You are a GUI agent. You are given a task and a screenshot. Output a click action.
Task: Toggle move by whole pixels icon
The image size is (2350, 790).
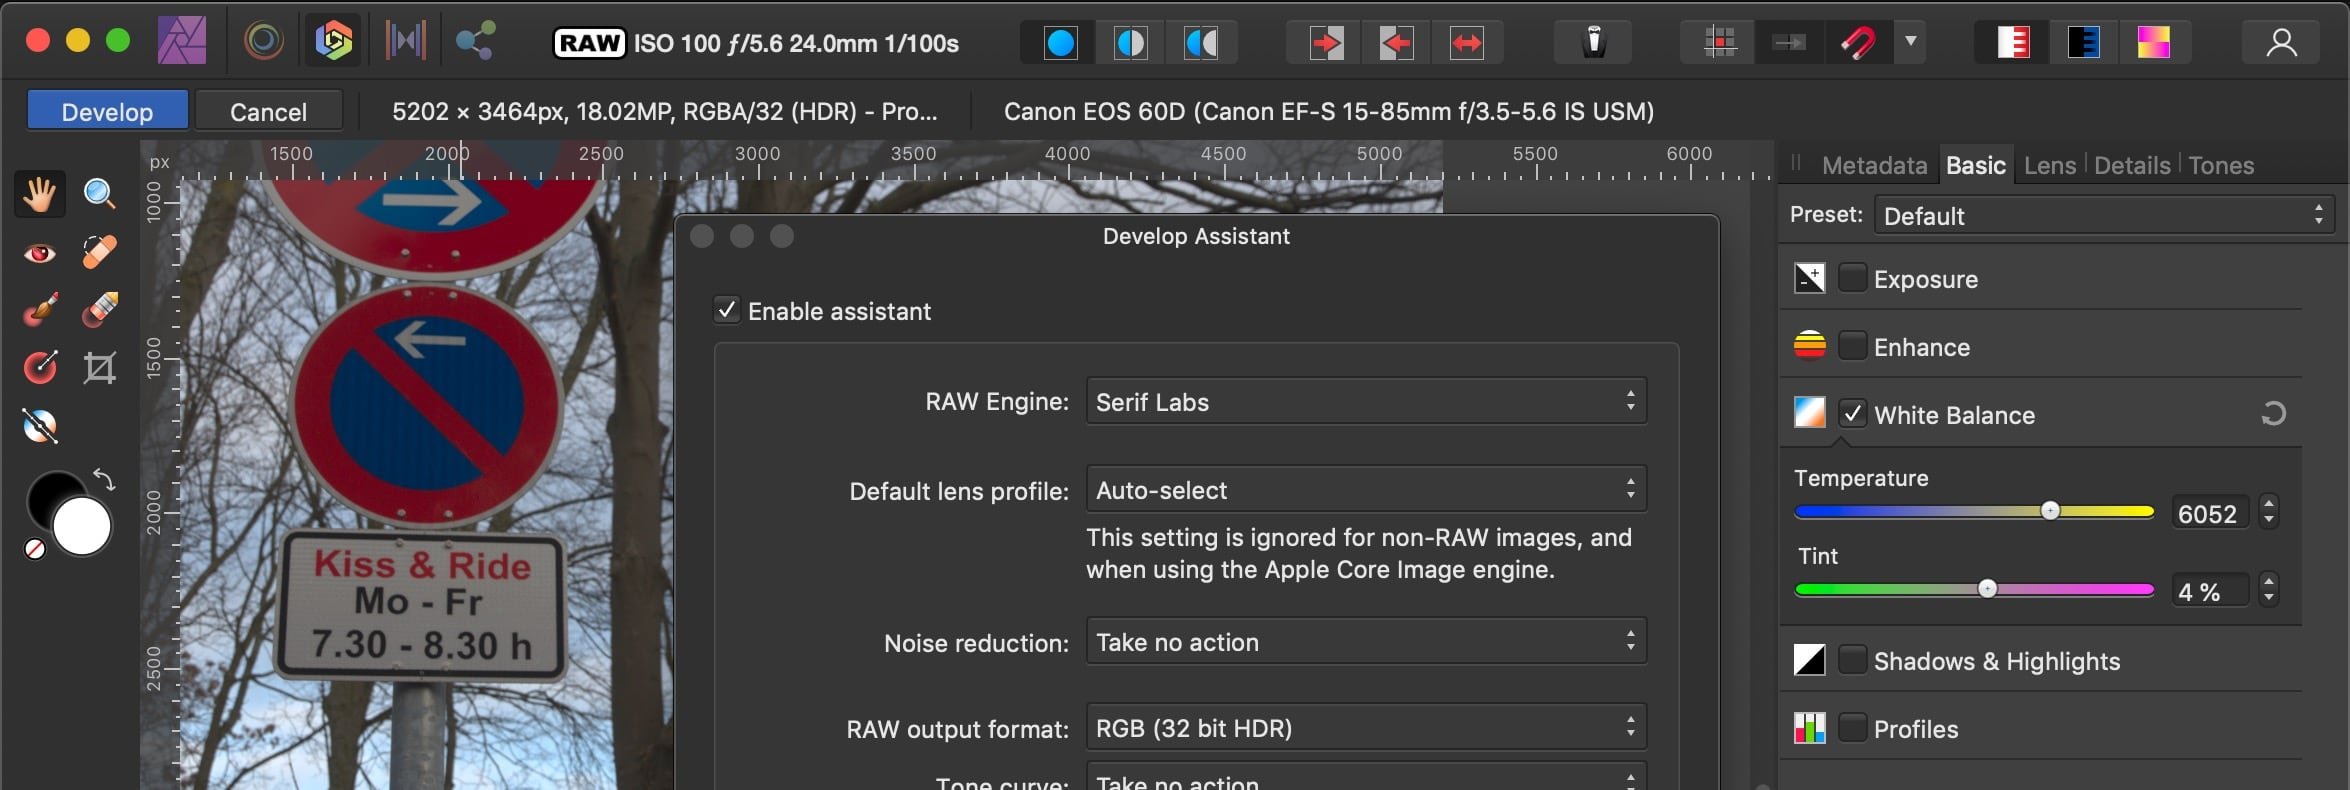tap(1789, 43)
